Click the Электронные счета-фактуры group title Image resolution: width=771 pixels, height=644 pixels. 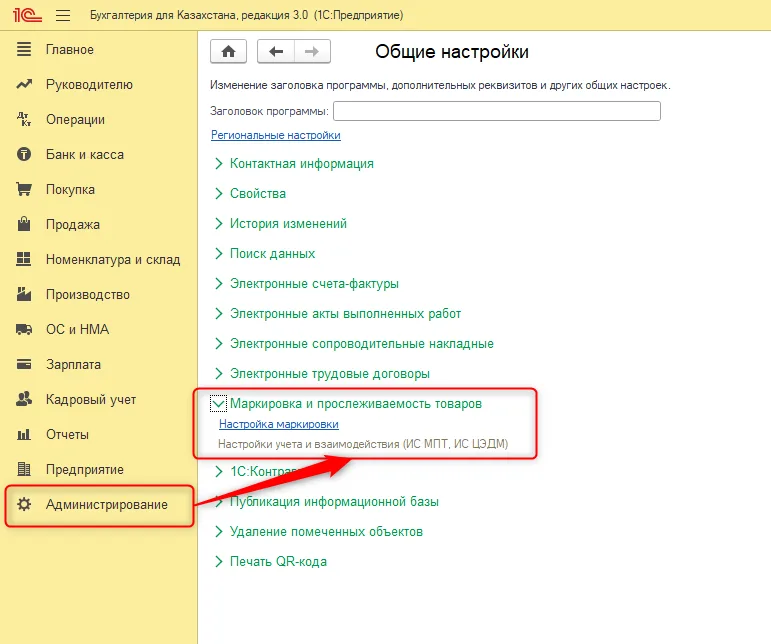pyautogui.click(x=314, y=284)
